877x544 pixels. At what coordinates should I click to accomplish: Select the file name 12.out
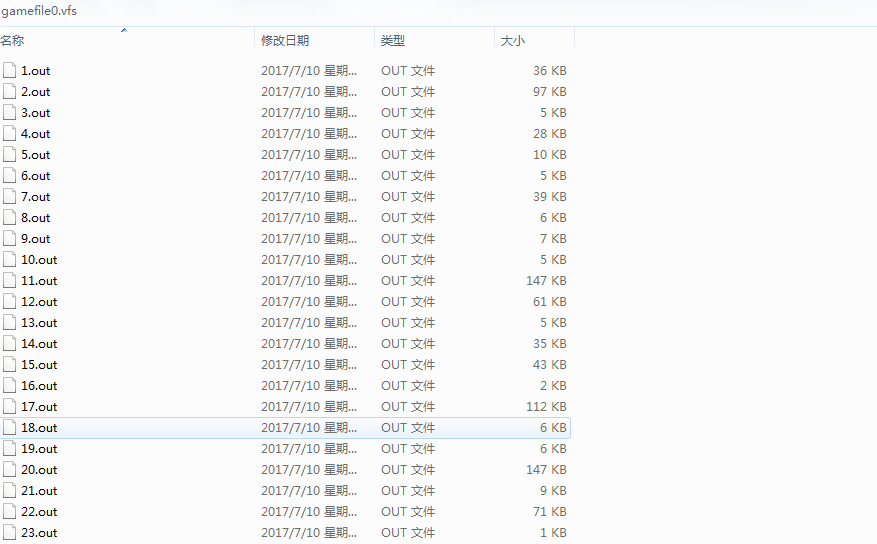tap(39, 302)
